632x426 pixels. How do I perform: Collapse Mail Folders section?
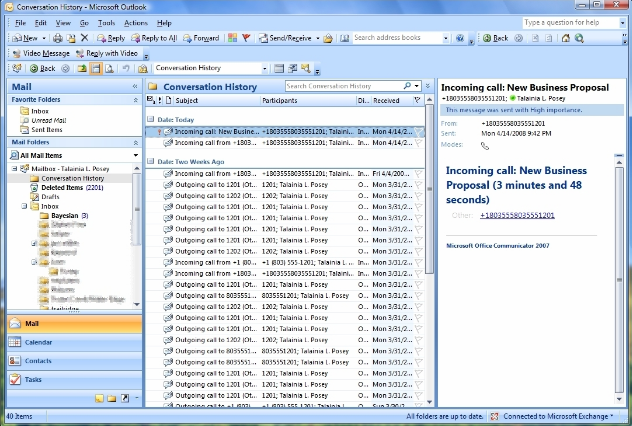tap(135, 143)
